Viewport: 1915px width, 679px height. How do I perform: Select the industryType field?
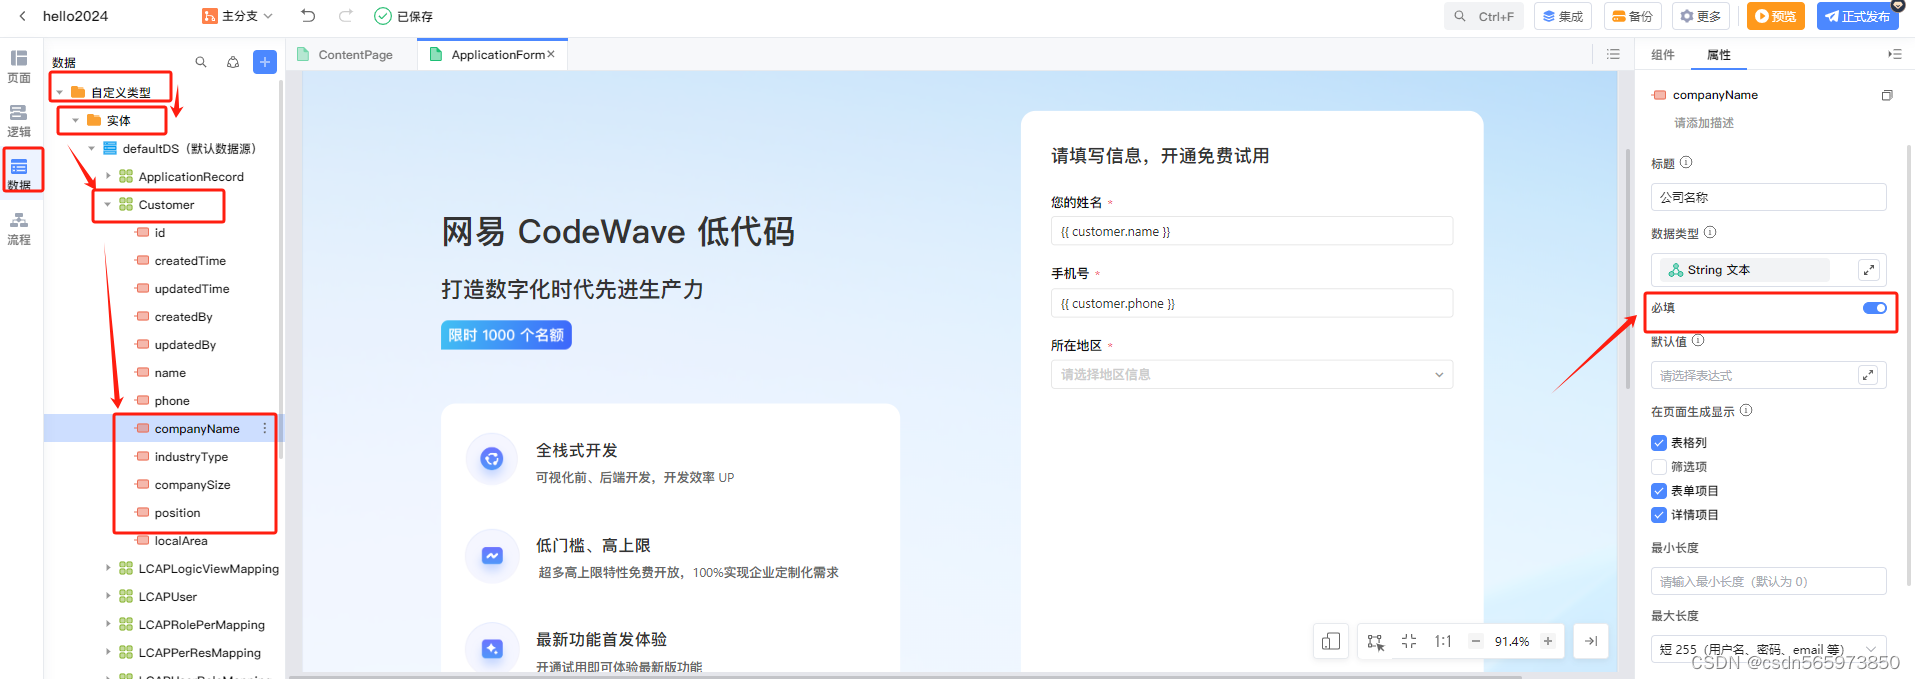[191, 456]
